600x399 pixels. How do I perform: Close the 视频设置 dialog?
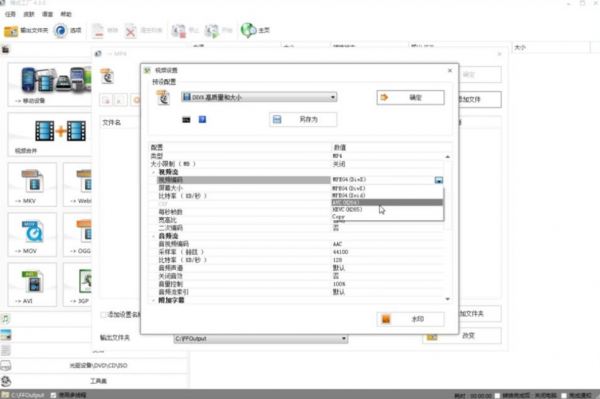pyautogui.click(x=450, y=70)
